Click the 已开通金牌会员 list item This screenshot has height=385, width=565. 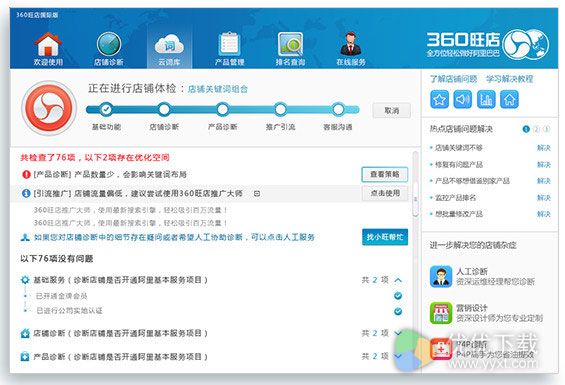(62, 296)
